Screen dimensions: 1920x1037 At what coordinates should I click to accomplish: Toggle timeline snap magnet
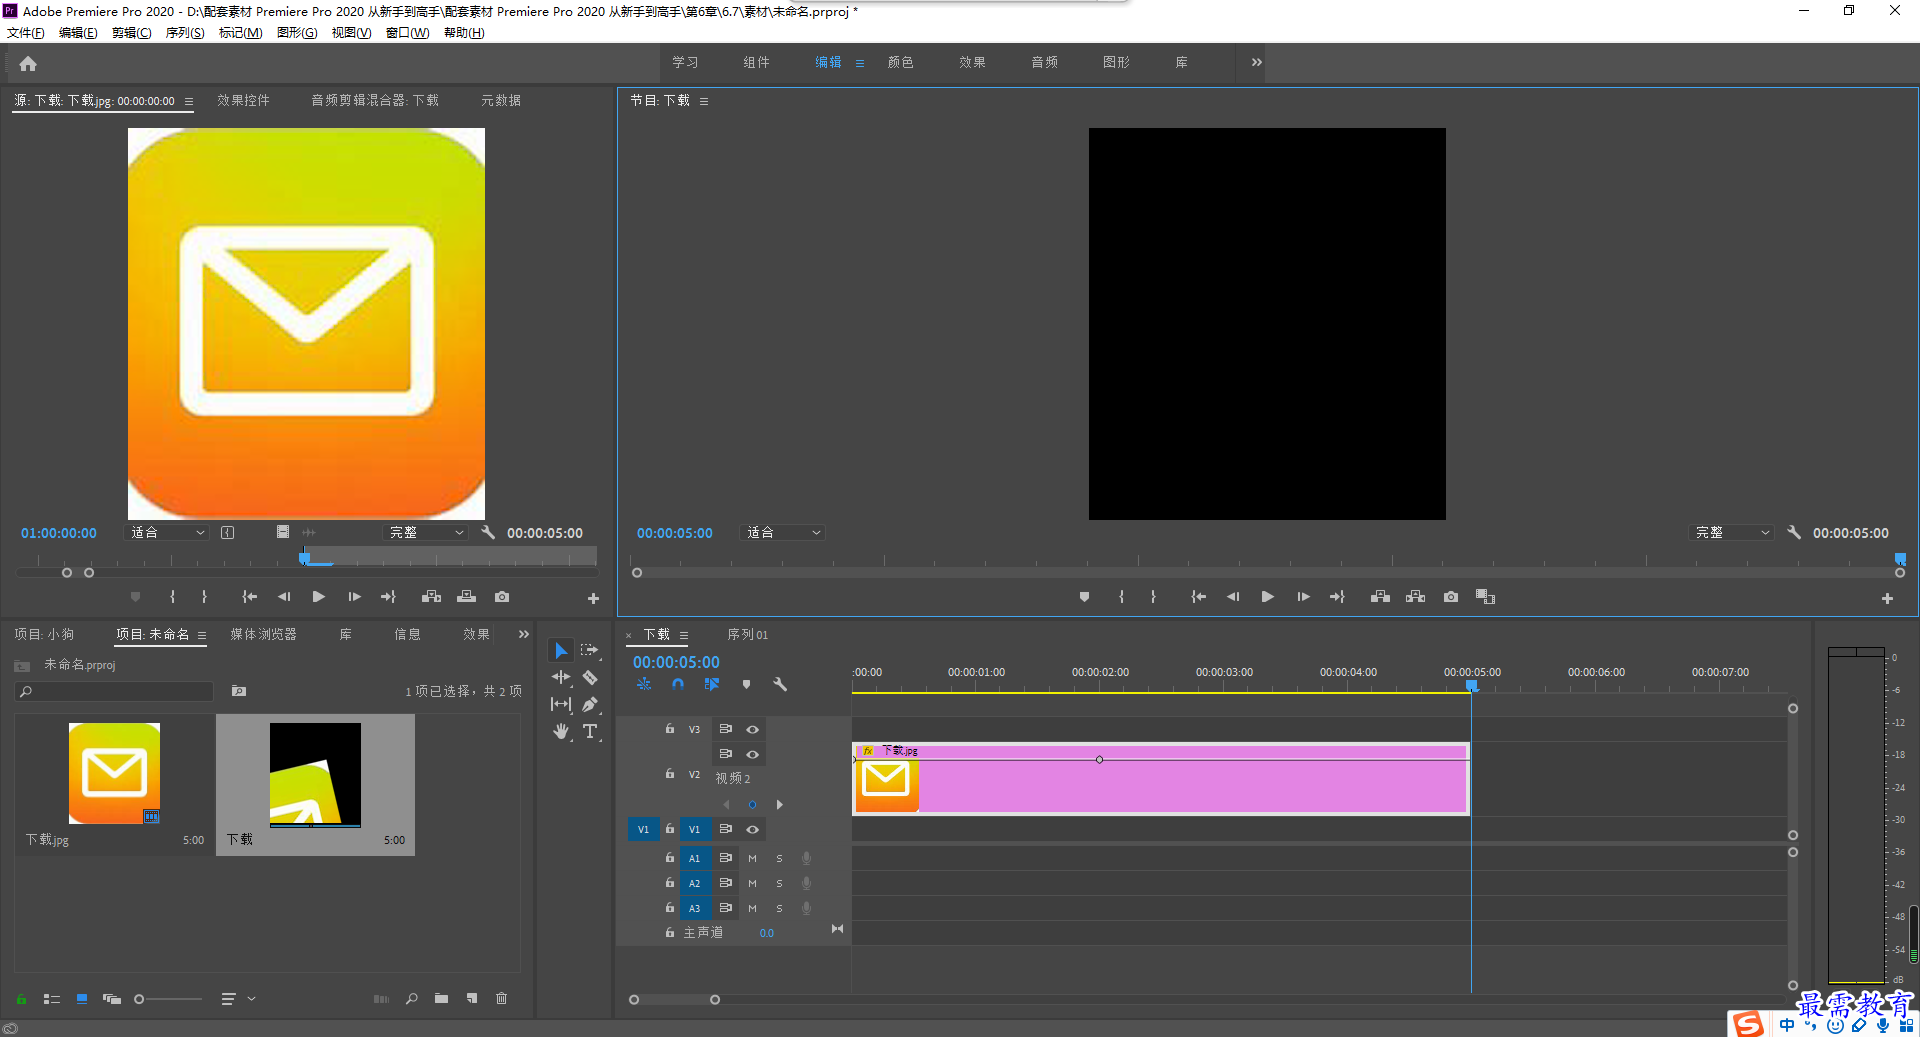pyautogui.click(x=678, y=685)
